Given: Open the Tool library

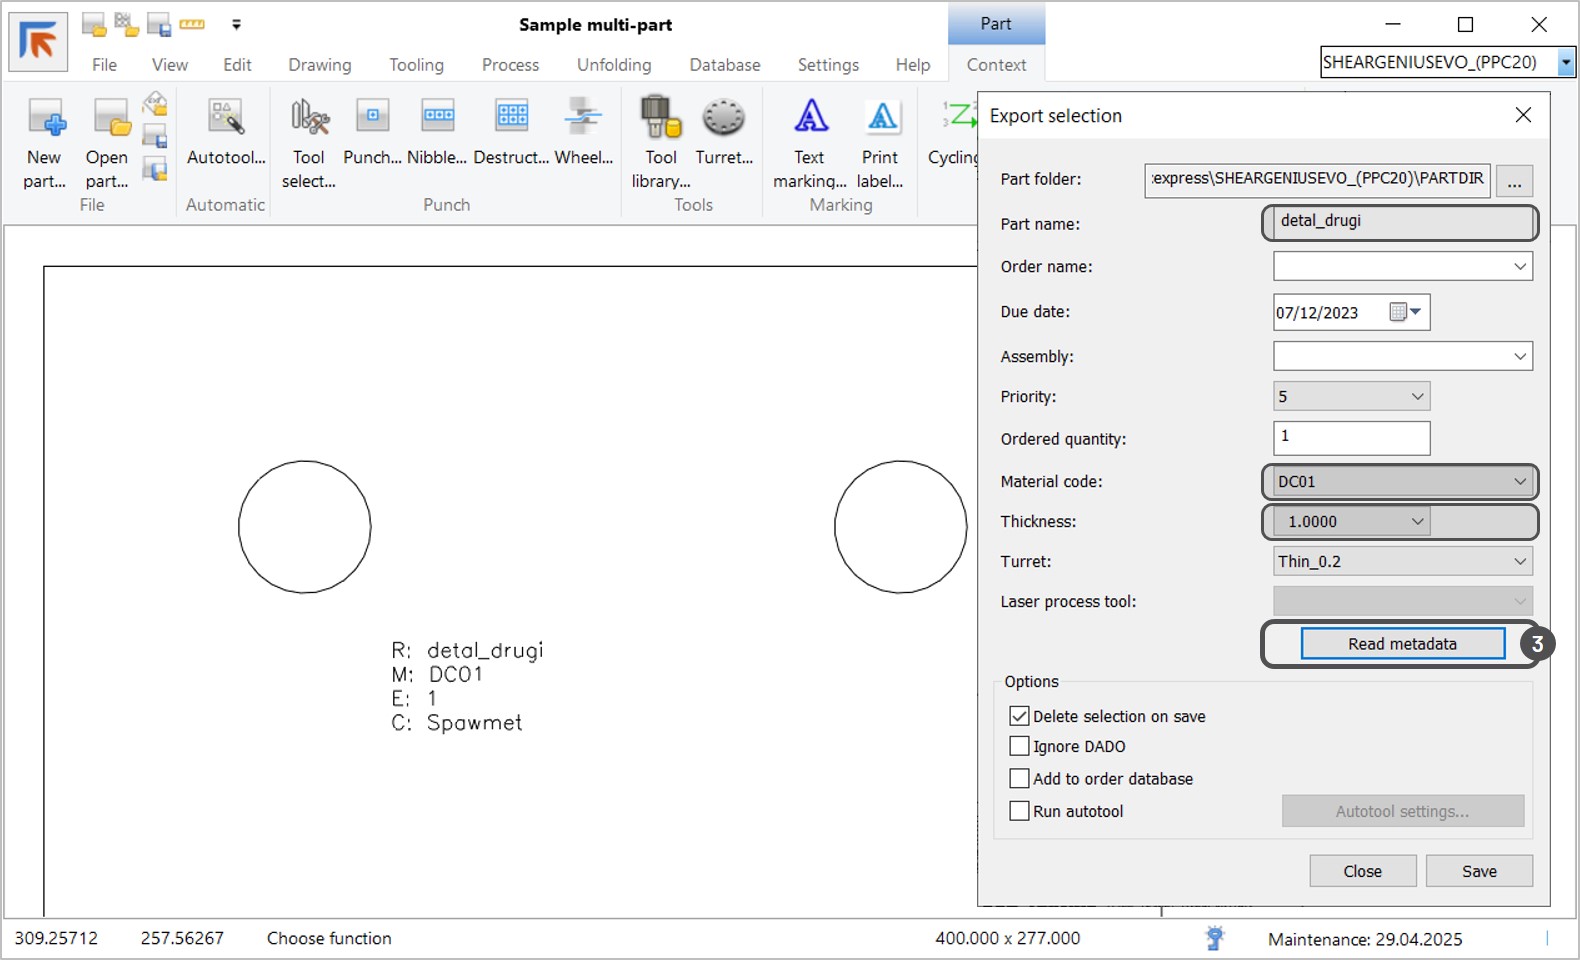Looking at the screenshot, I should [660, 120].
